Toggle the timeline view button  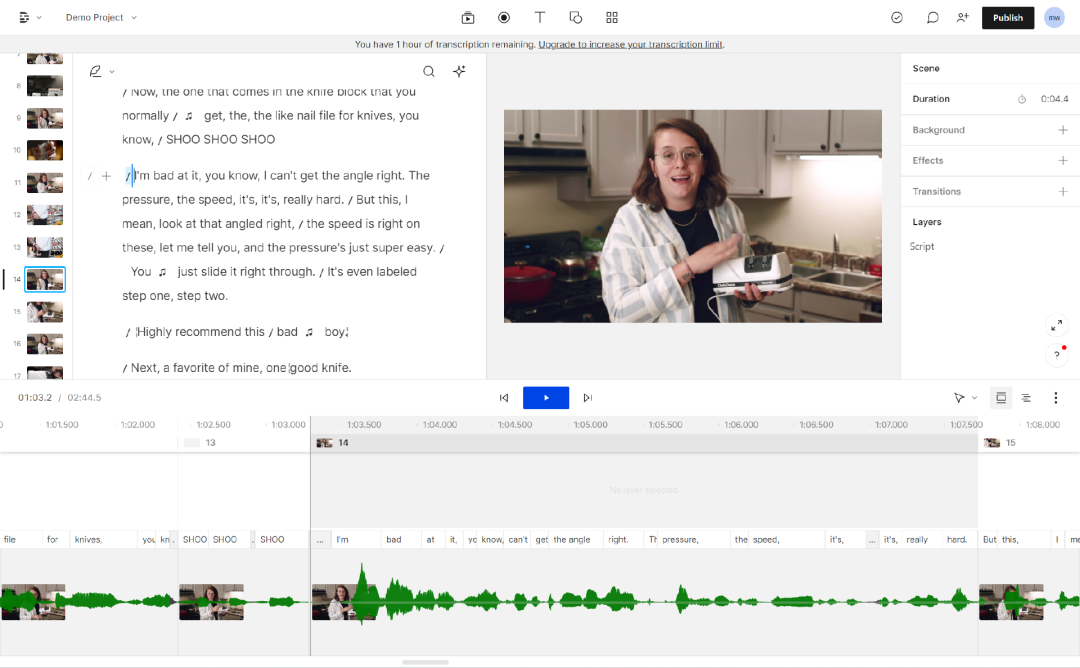coord(1000,398)
